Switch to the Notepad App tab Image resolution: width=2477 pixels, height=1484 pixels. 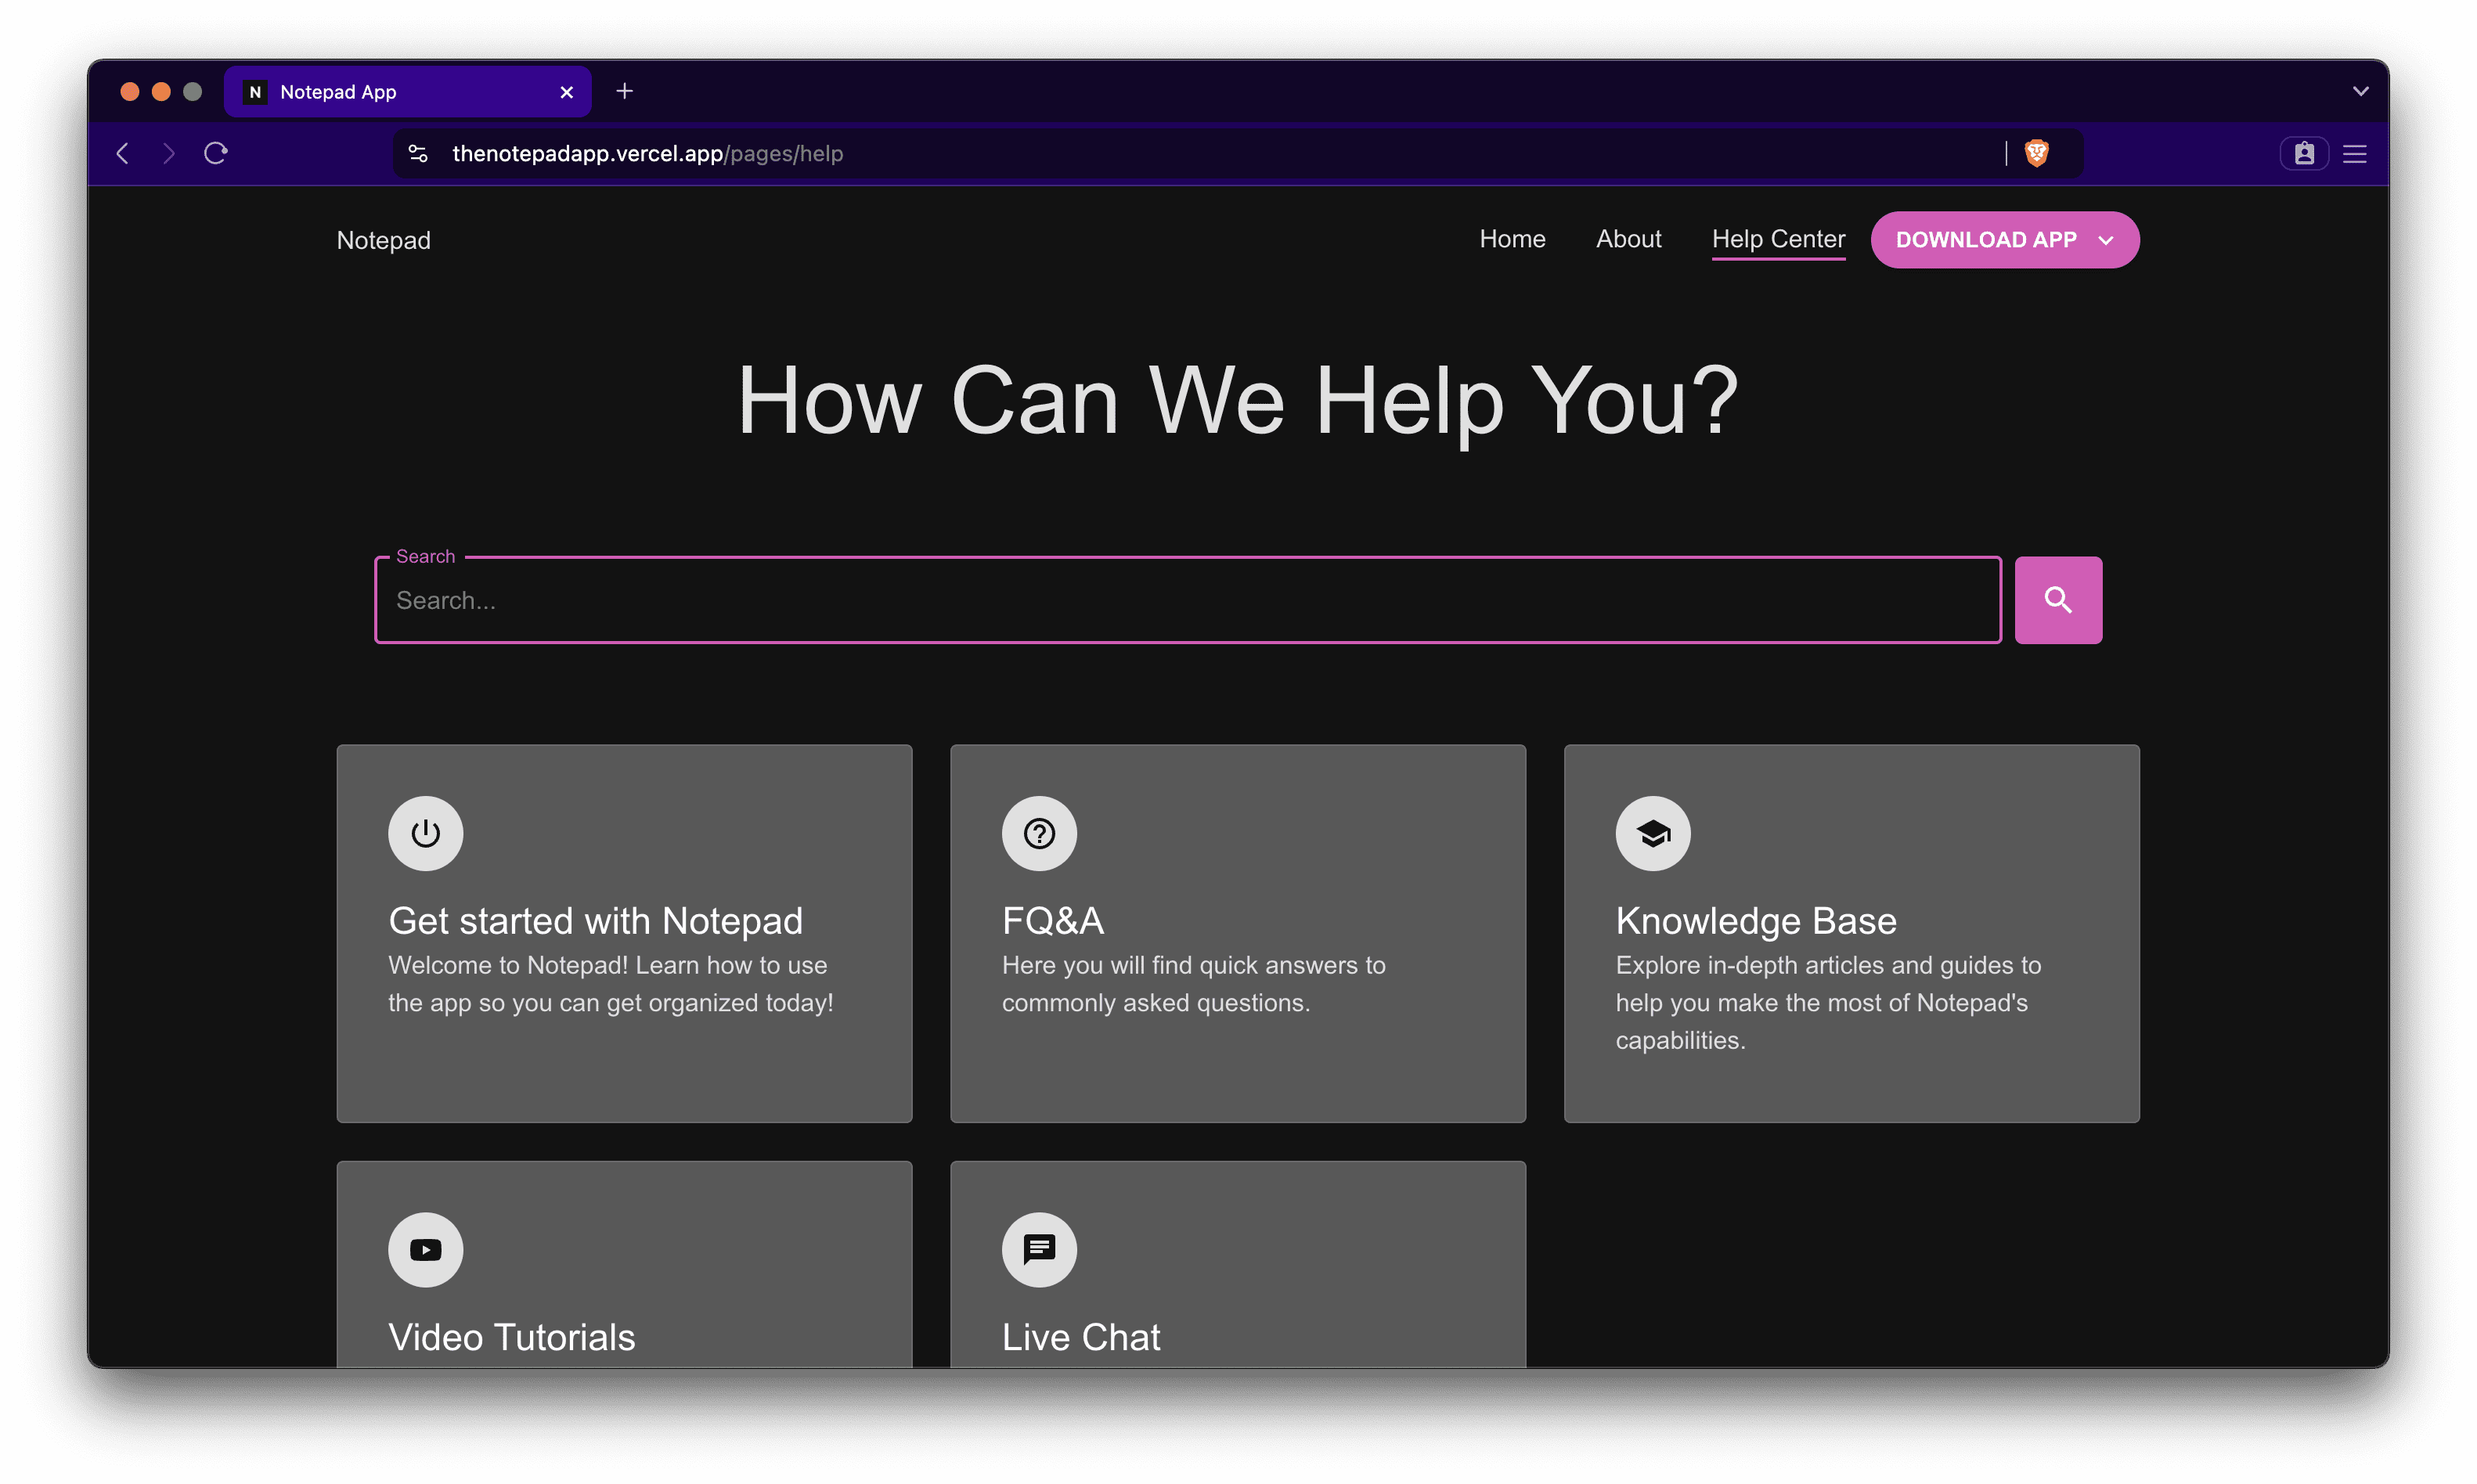[408, 92]
